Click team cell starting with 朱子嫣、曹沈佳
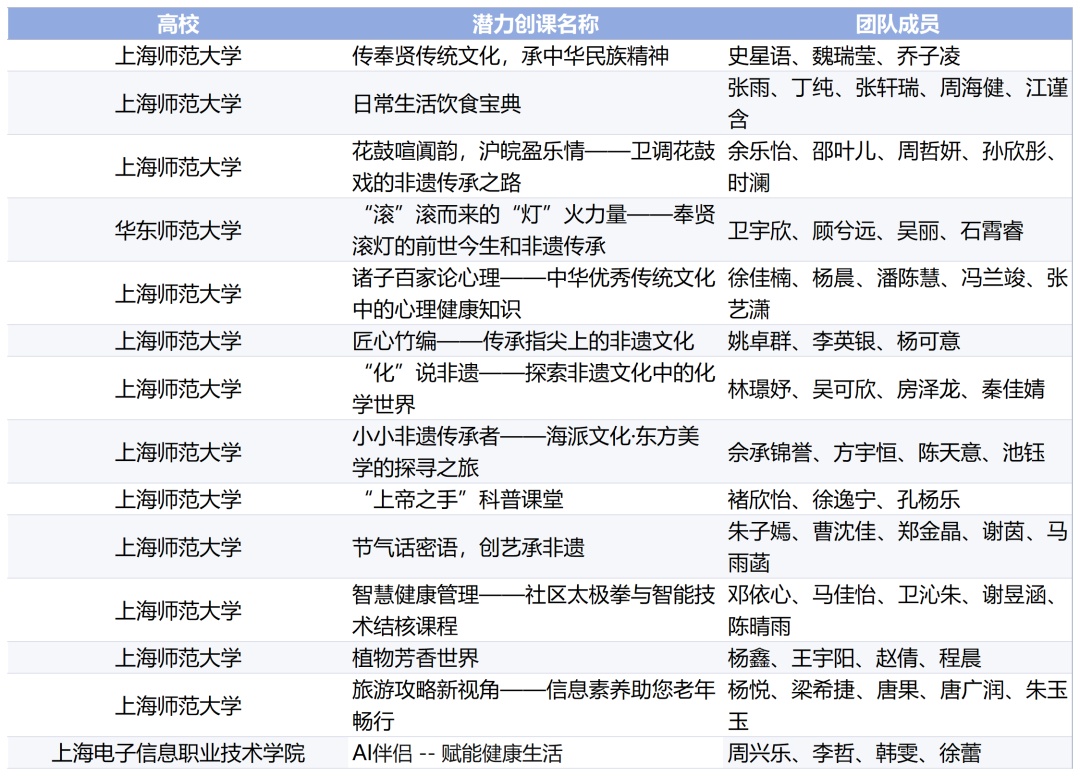The image size is (1080, 776). 897,547
